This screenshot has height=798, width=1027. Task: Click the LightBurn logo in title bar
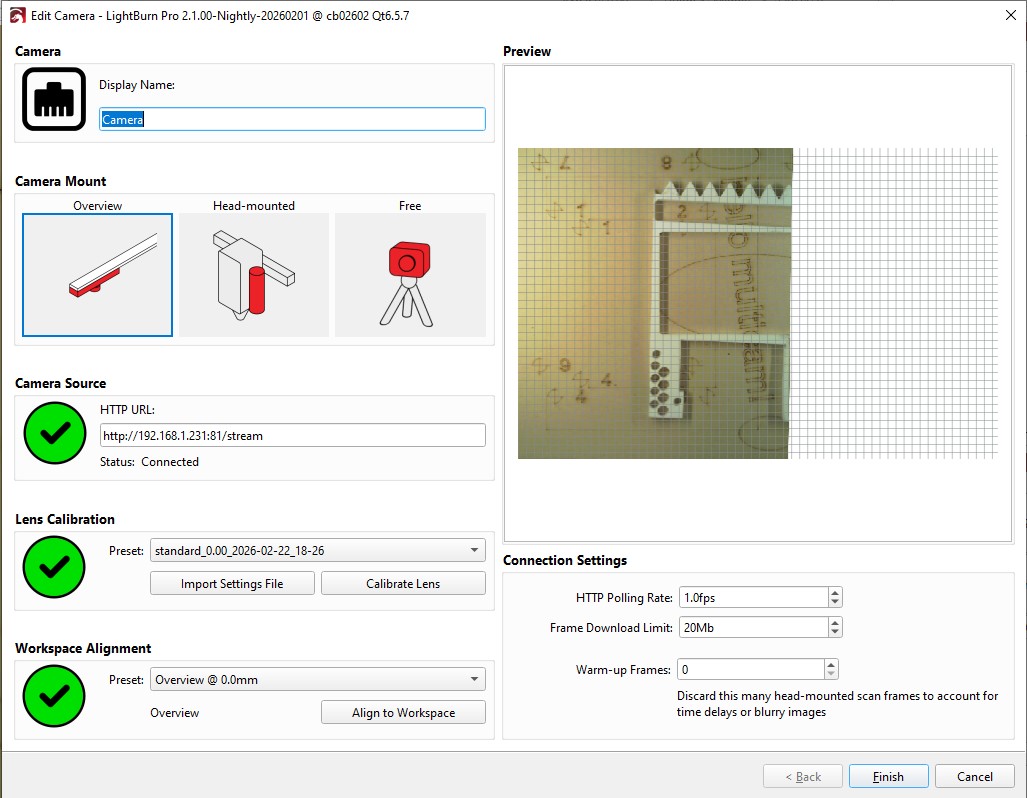pyautogui.click(x=16, y=15)
